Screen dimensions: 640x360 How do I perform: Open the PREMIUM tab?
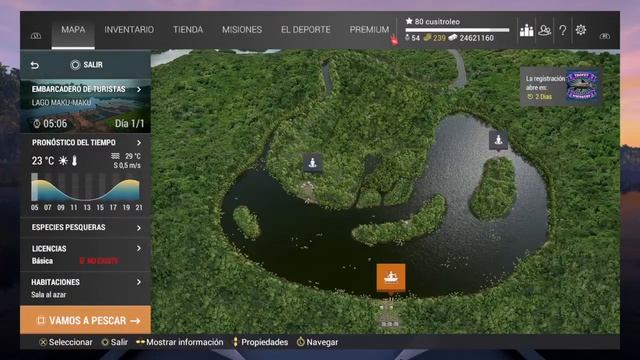click(369, 30)
